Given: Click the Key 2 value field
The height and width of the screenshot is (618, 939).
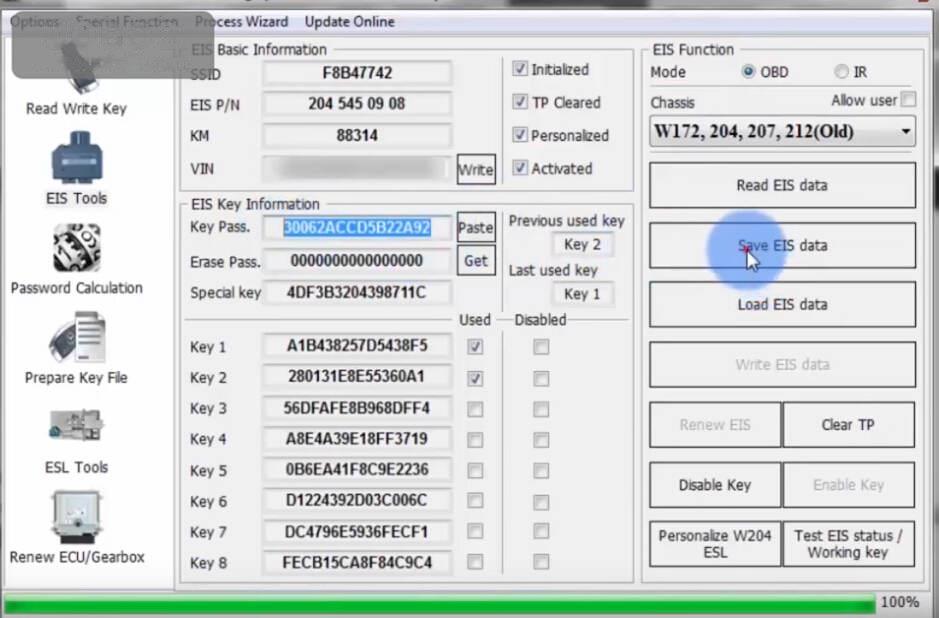Looking at the screenshot, I should [x=357, y=377].
